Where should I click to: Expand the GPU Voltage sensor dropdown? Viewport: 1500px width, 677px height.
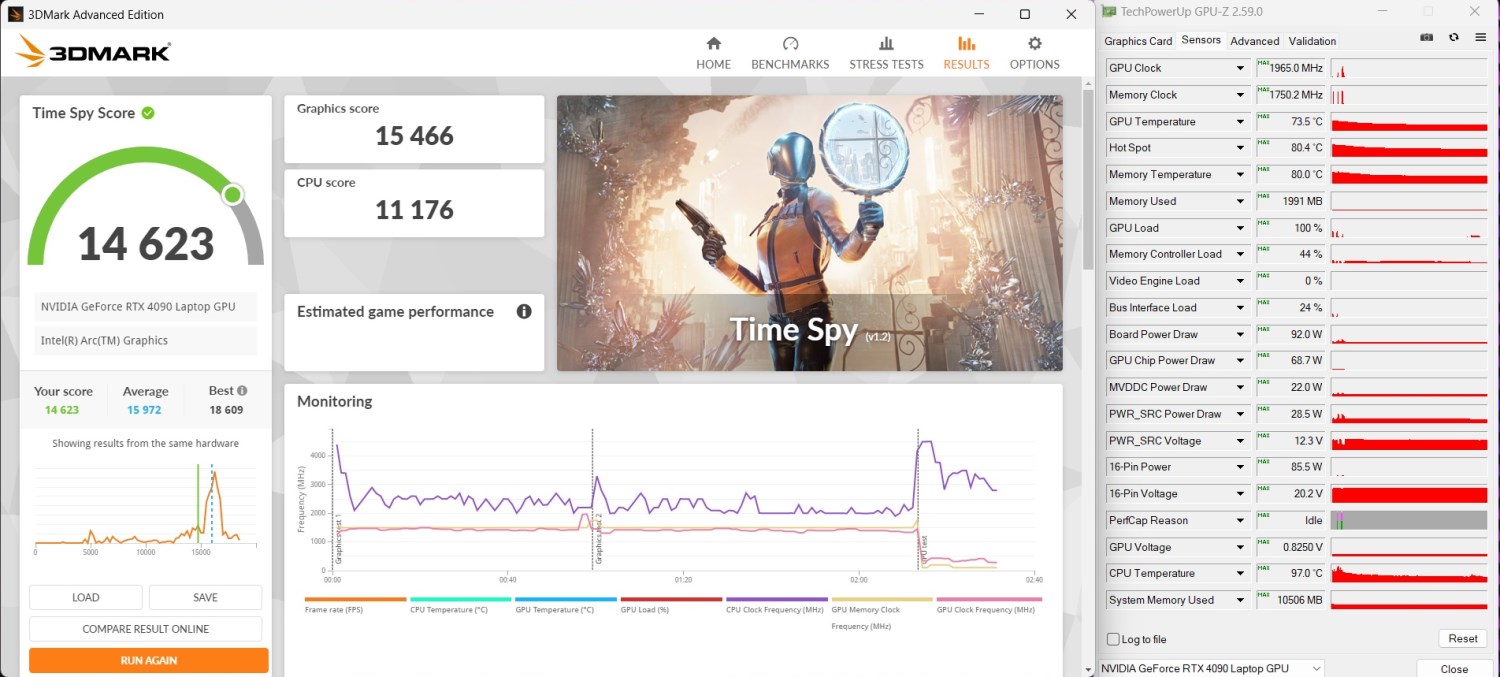coord(1242,547)
